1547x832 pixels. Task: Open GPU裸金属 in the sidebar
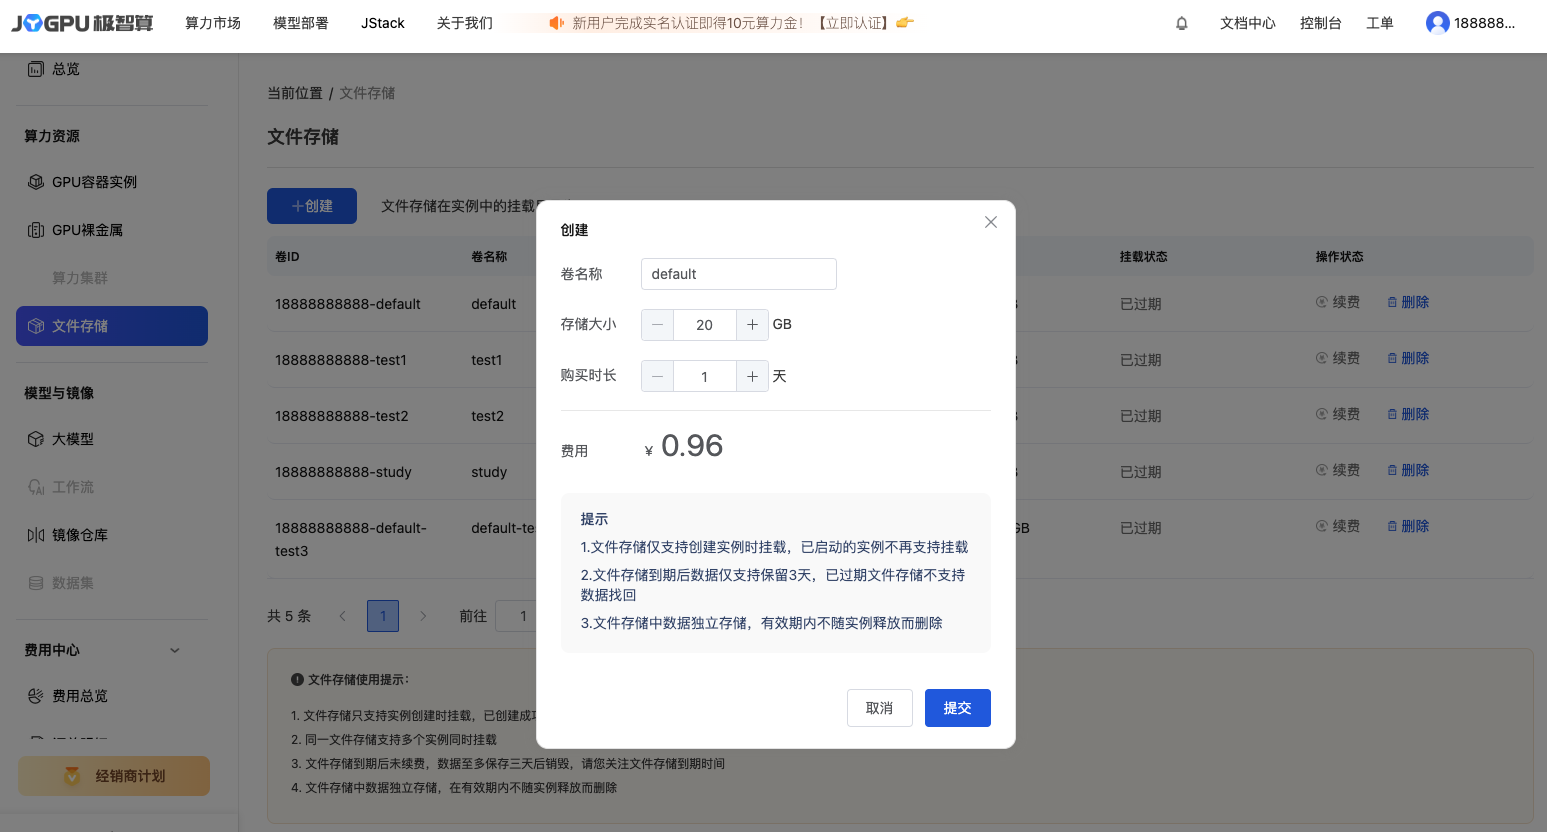click(x=87, y=230)
